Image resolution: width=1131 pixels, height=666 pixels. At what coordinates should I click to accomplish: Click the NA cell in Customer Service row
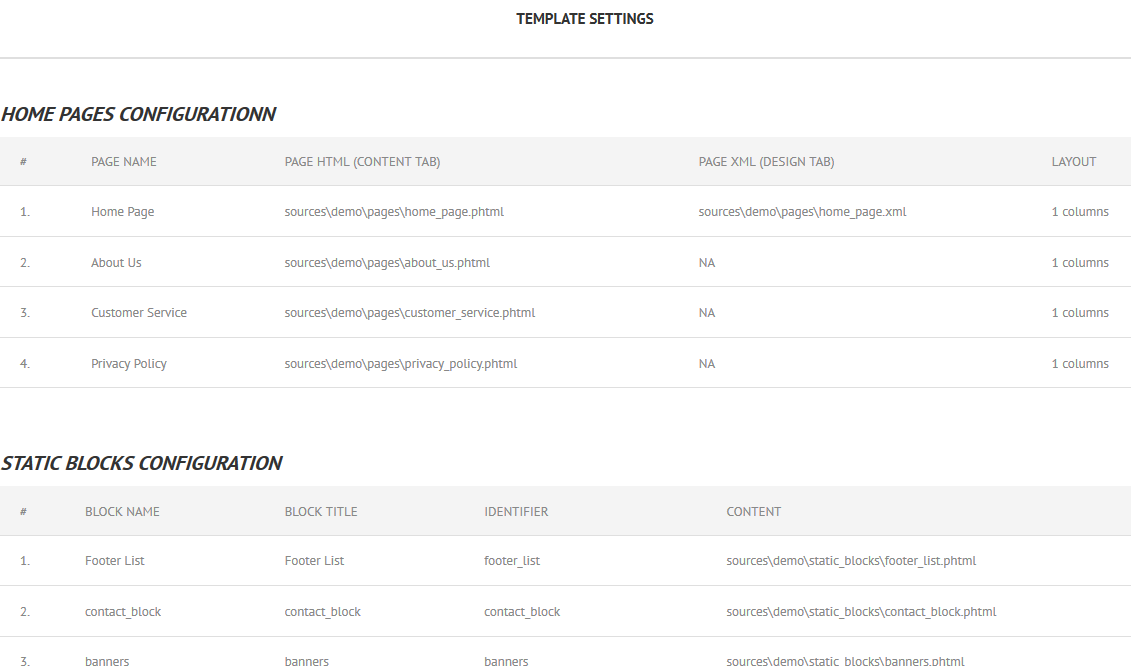707,312
